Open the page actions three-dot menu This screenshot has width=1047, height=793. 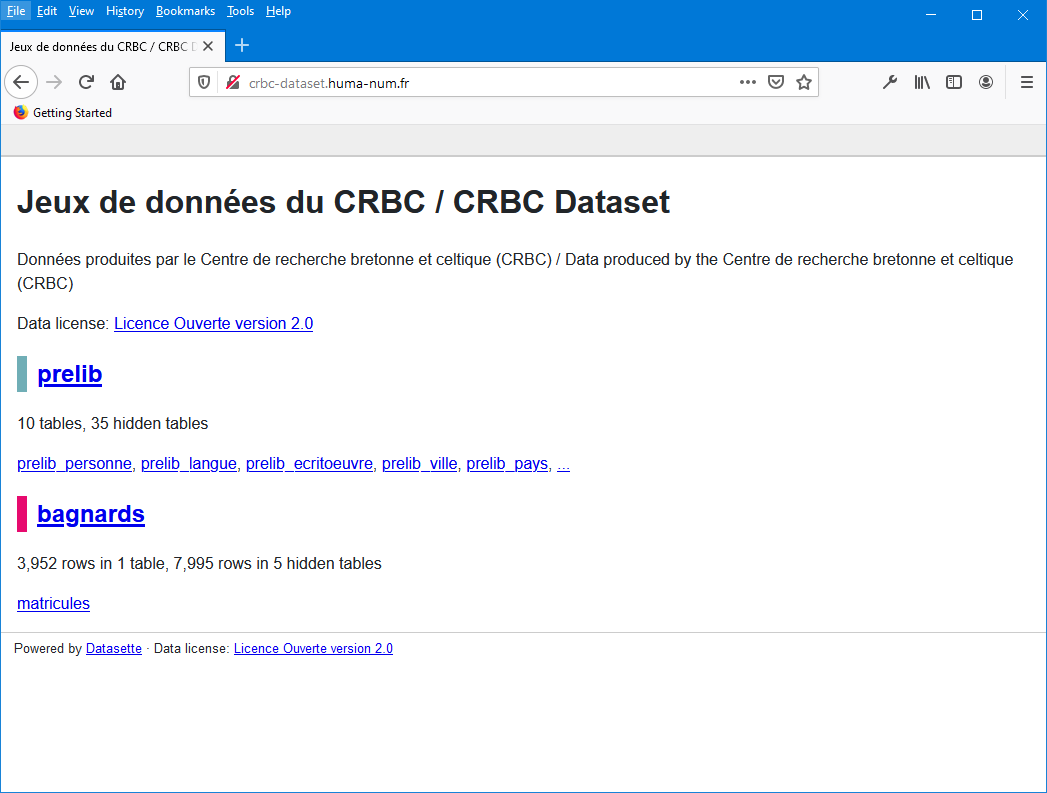tap(748, 82)
